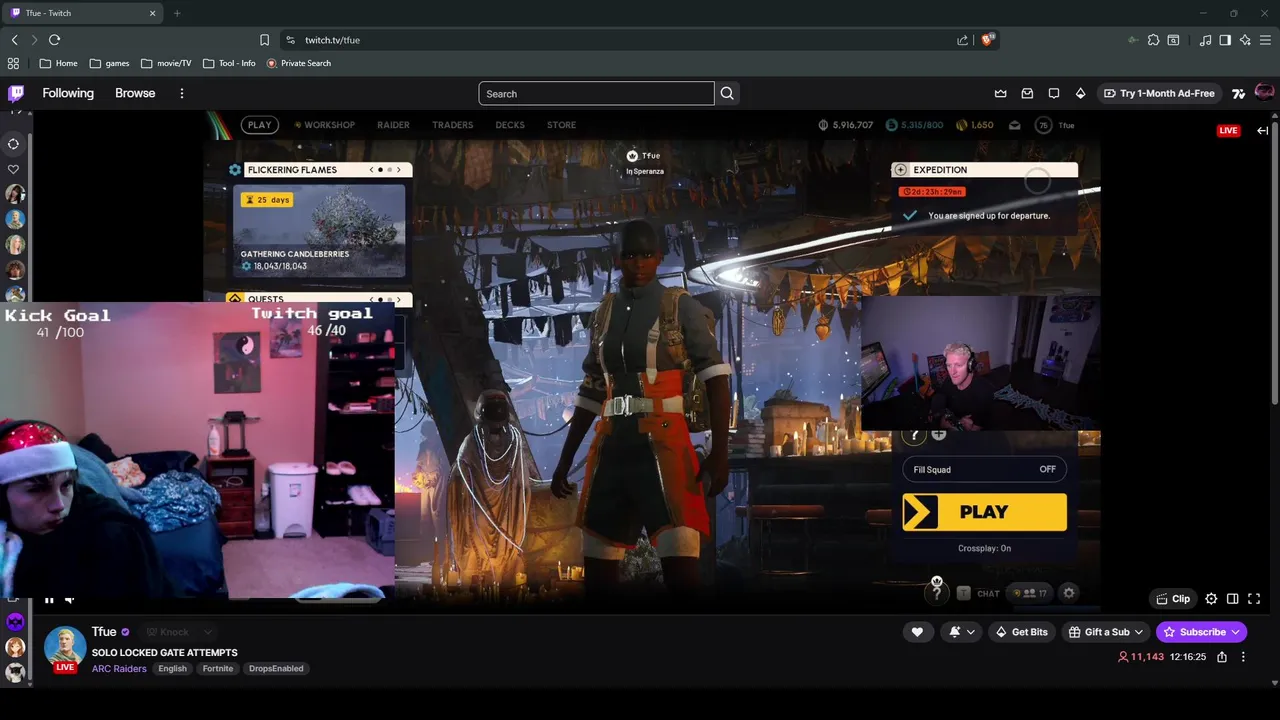Open Subscribe dropdown button
This screenshot has height=720, width=1280.
tap(1201, 632)
